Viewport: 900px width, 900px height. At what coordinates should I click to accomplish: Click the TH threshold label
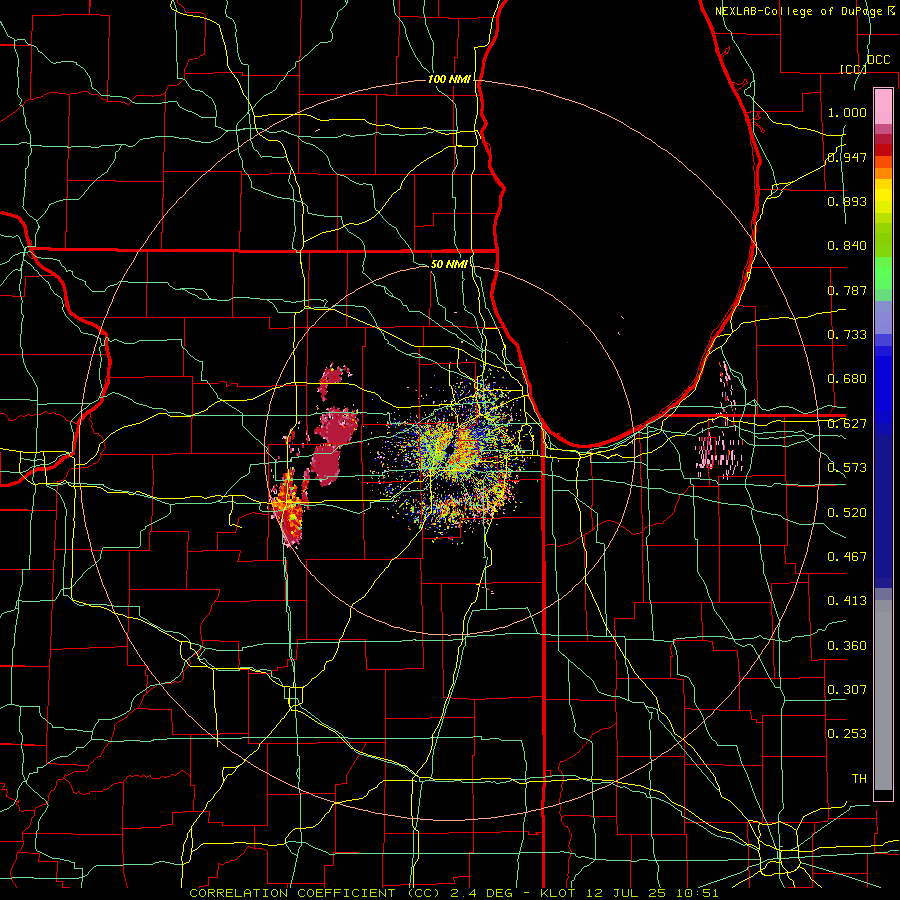click(x=859, y=779)
